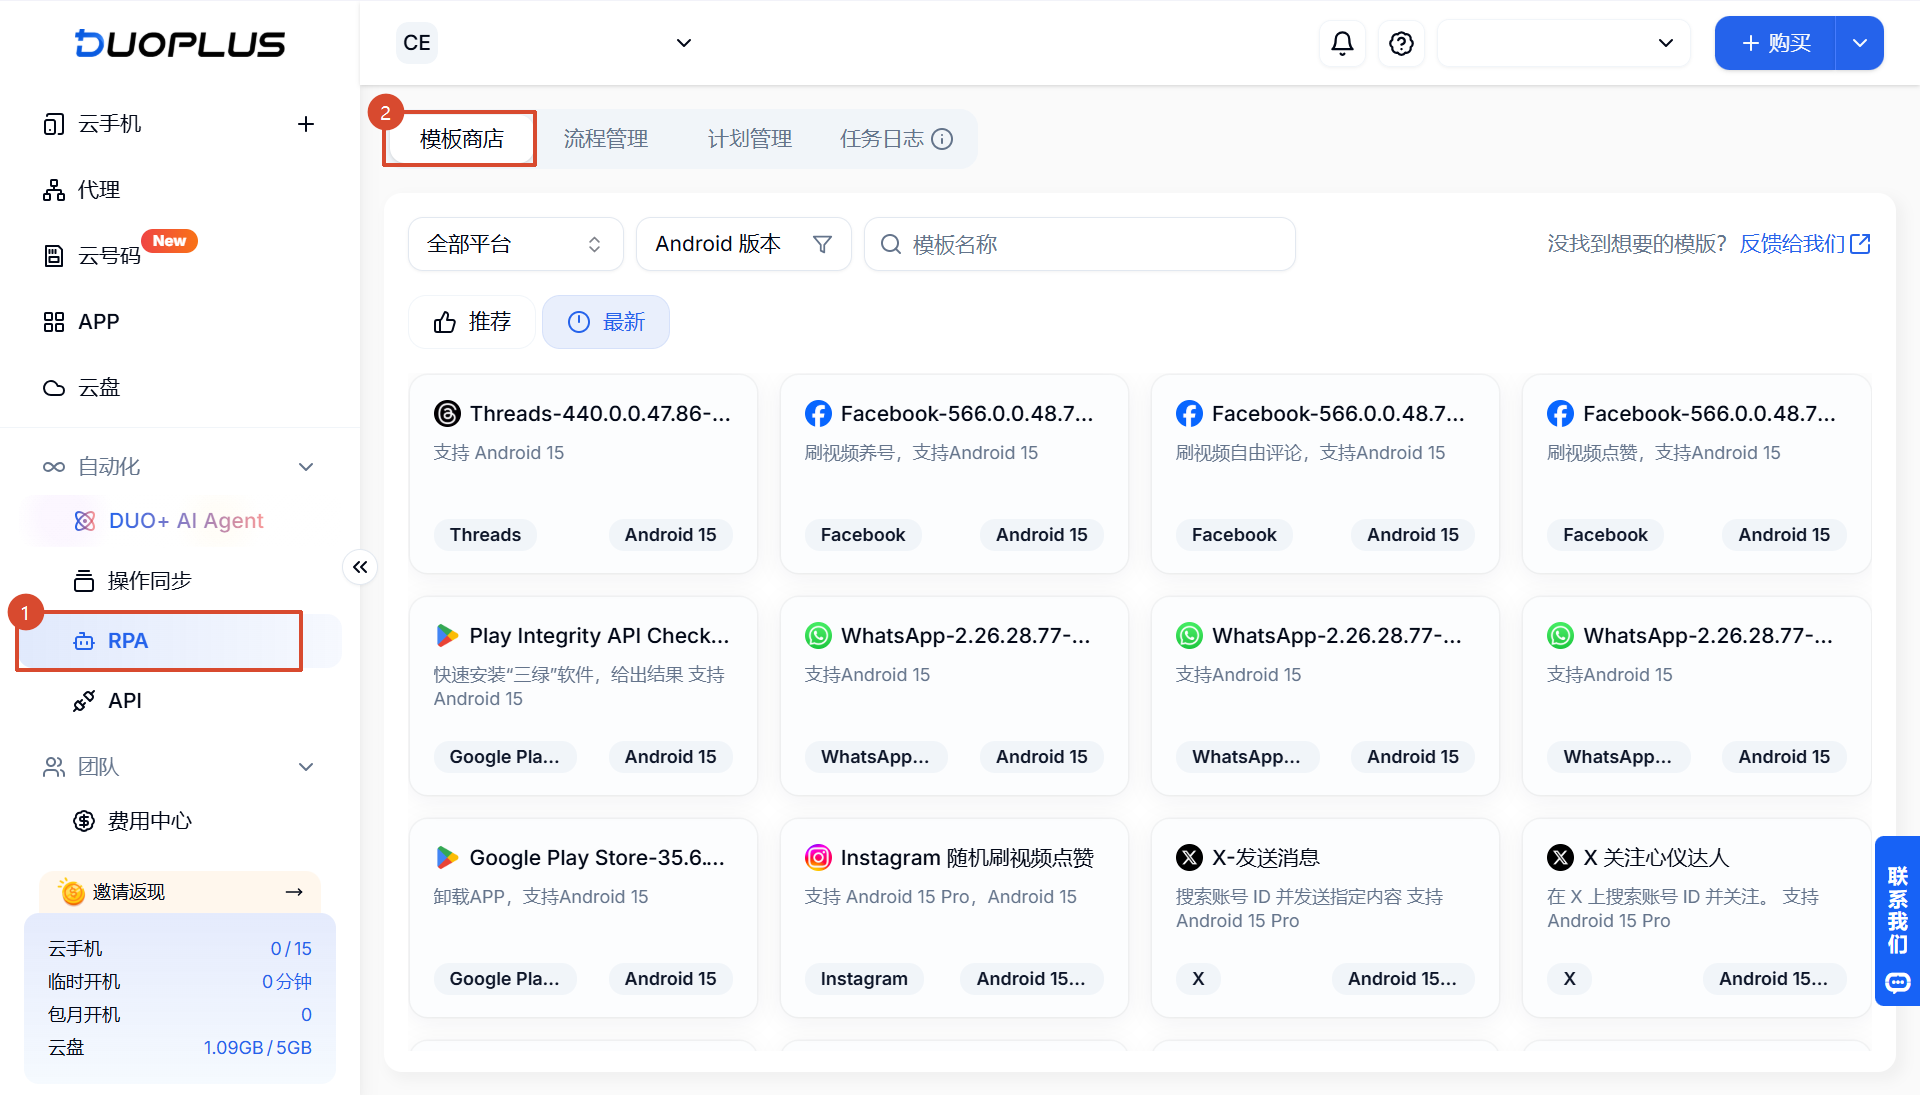1920x1095 pixels.
Task: Click the search magnifier icon
Action: (890, 244)
